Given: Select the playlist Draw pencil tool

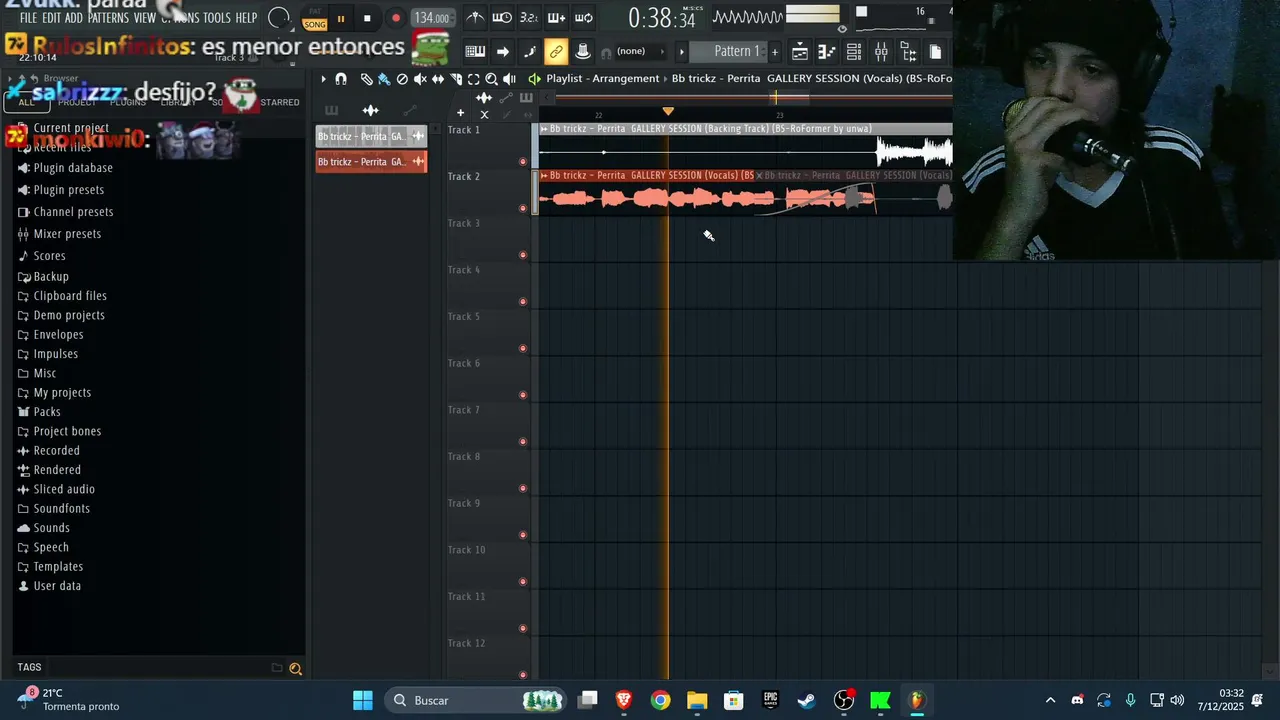Looking at the screenshot, I should click(x=366, y=79).
